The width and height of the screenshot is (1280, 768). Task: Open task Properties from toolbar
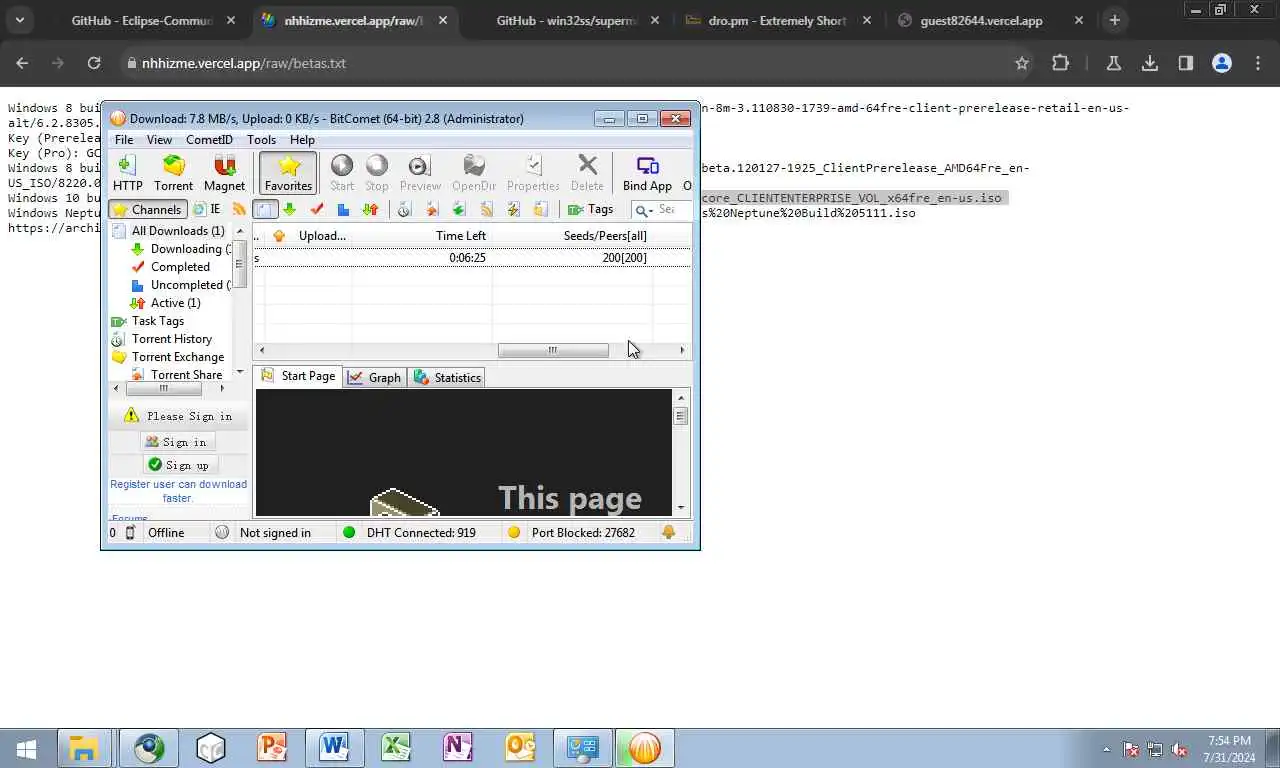[533, 173]
